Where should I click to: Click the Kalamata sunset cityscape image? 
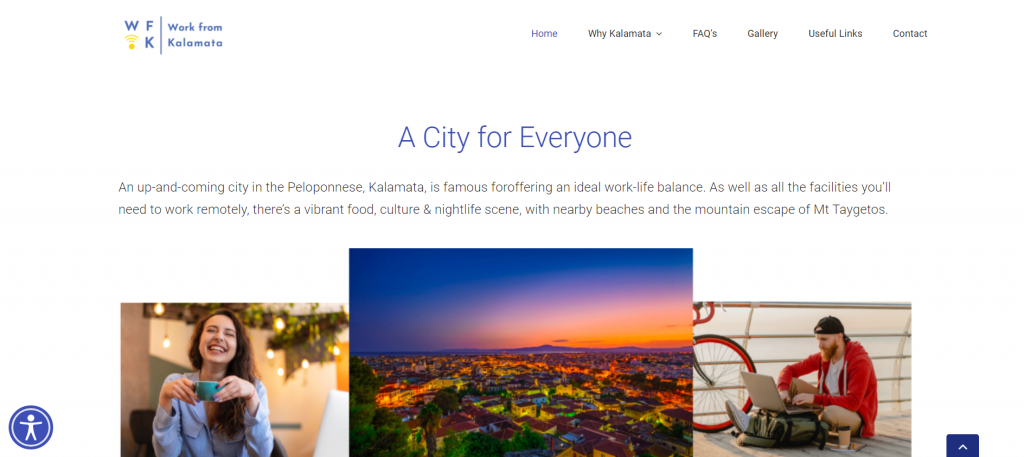tap(520, 353)
